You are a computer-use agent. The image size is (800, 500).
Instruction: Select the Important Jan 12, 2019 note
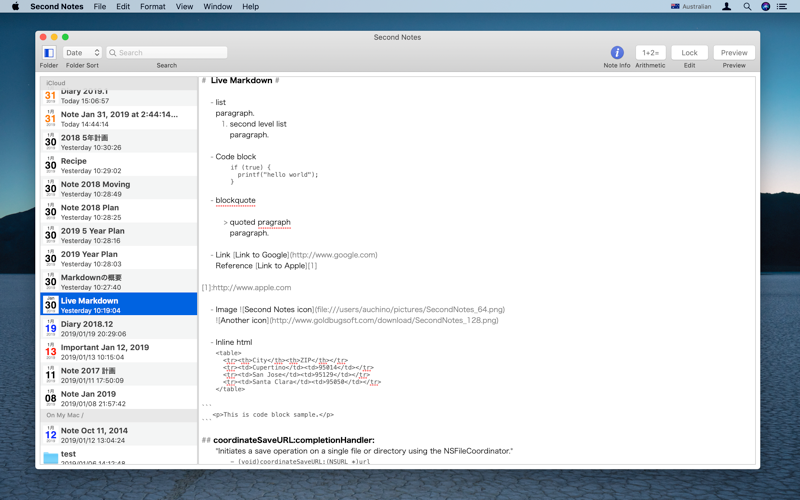coord(119,352)
